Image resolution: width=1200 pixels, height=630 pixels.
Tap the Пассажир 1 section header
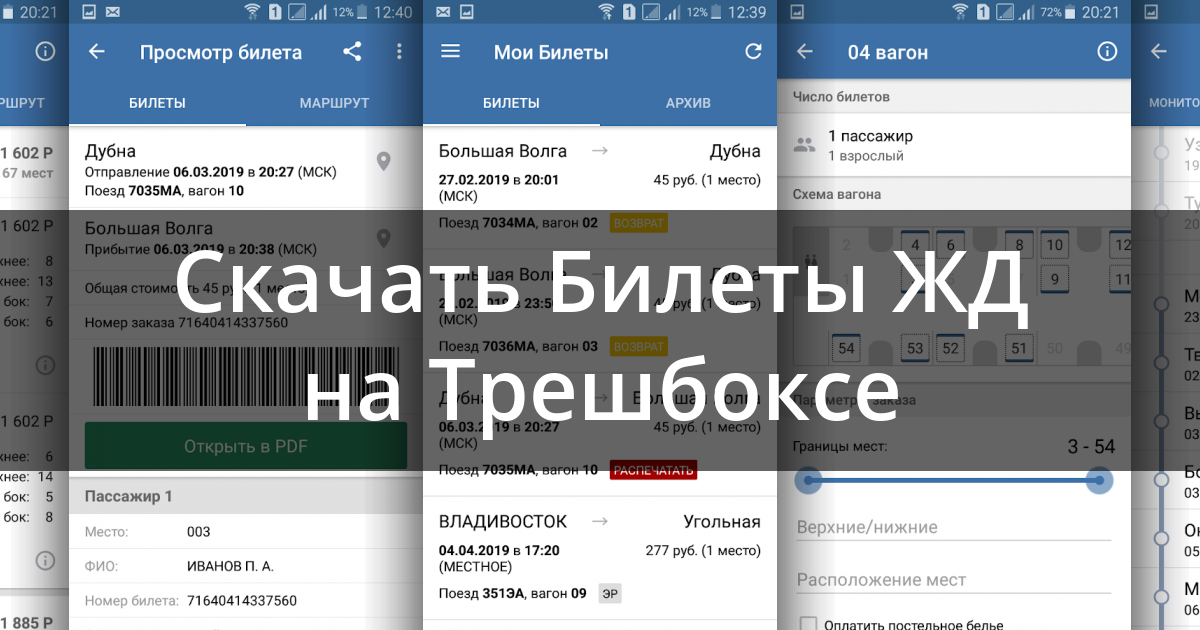[x=246, y=496]
